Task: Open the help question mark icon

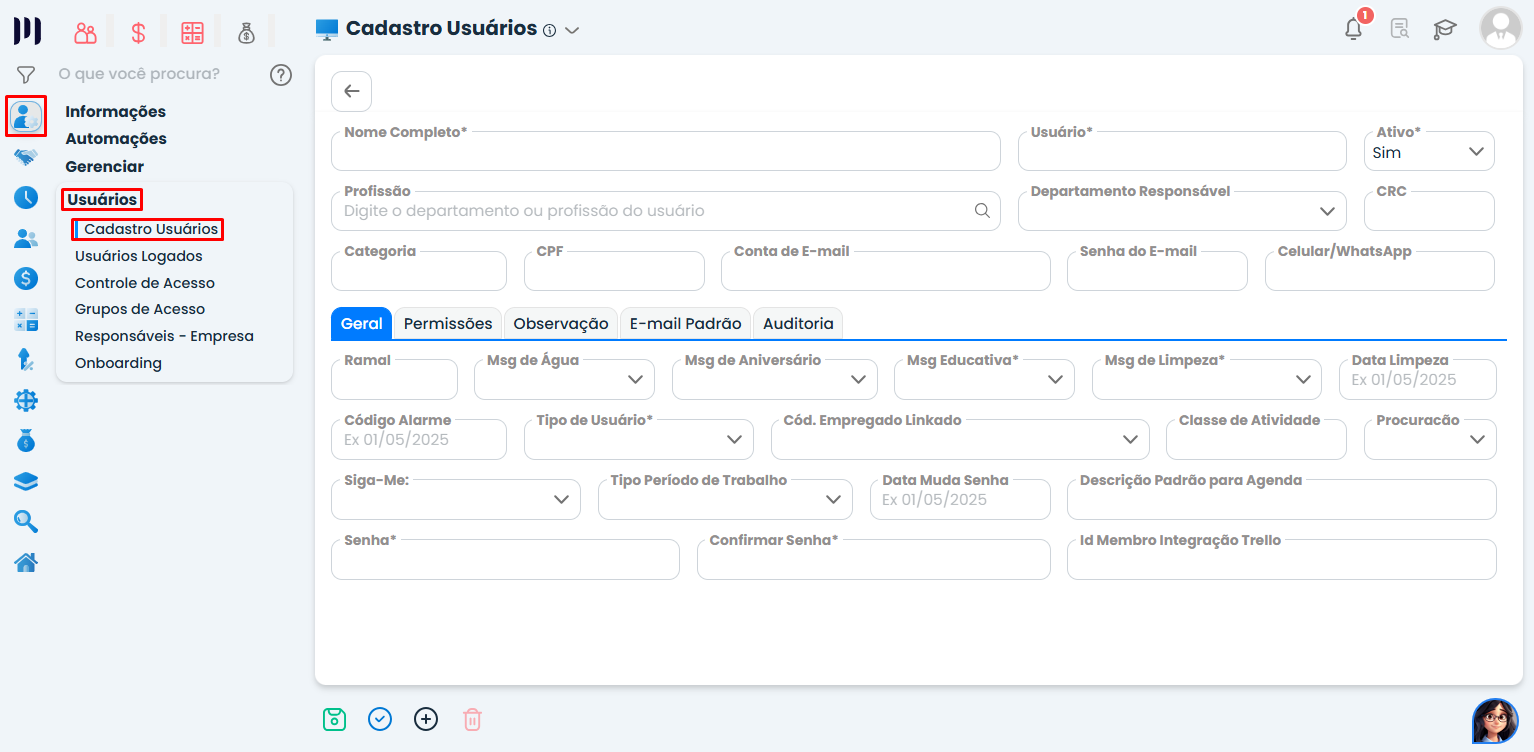Action: click(281, 74)
